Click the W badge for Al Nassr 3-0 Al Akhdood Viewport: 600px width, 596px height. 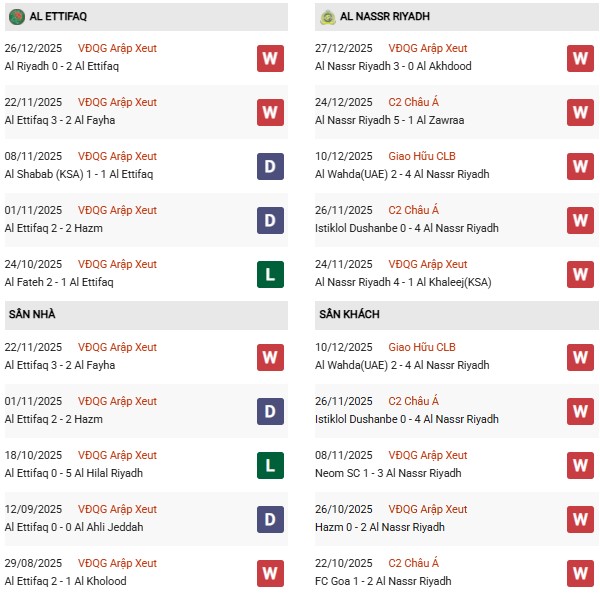point(581,58)
